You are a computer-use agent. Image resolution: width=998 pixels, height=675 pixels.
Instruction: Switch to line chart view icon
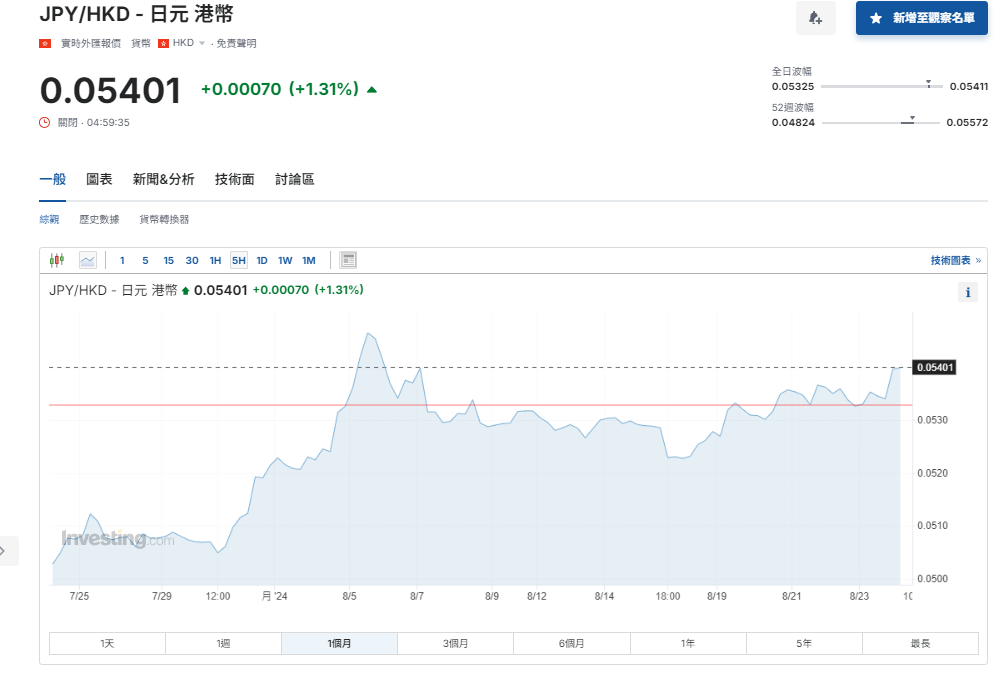point(88,259)
